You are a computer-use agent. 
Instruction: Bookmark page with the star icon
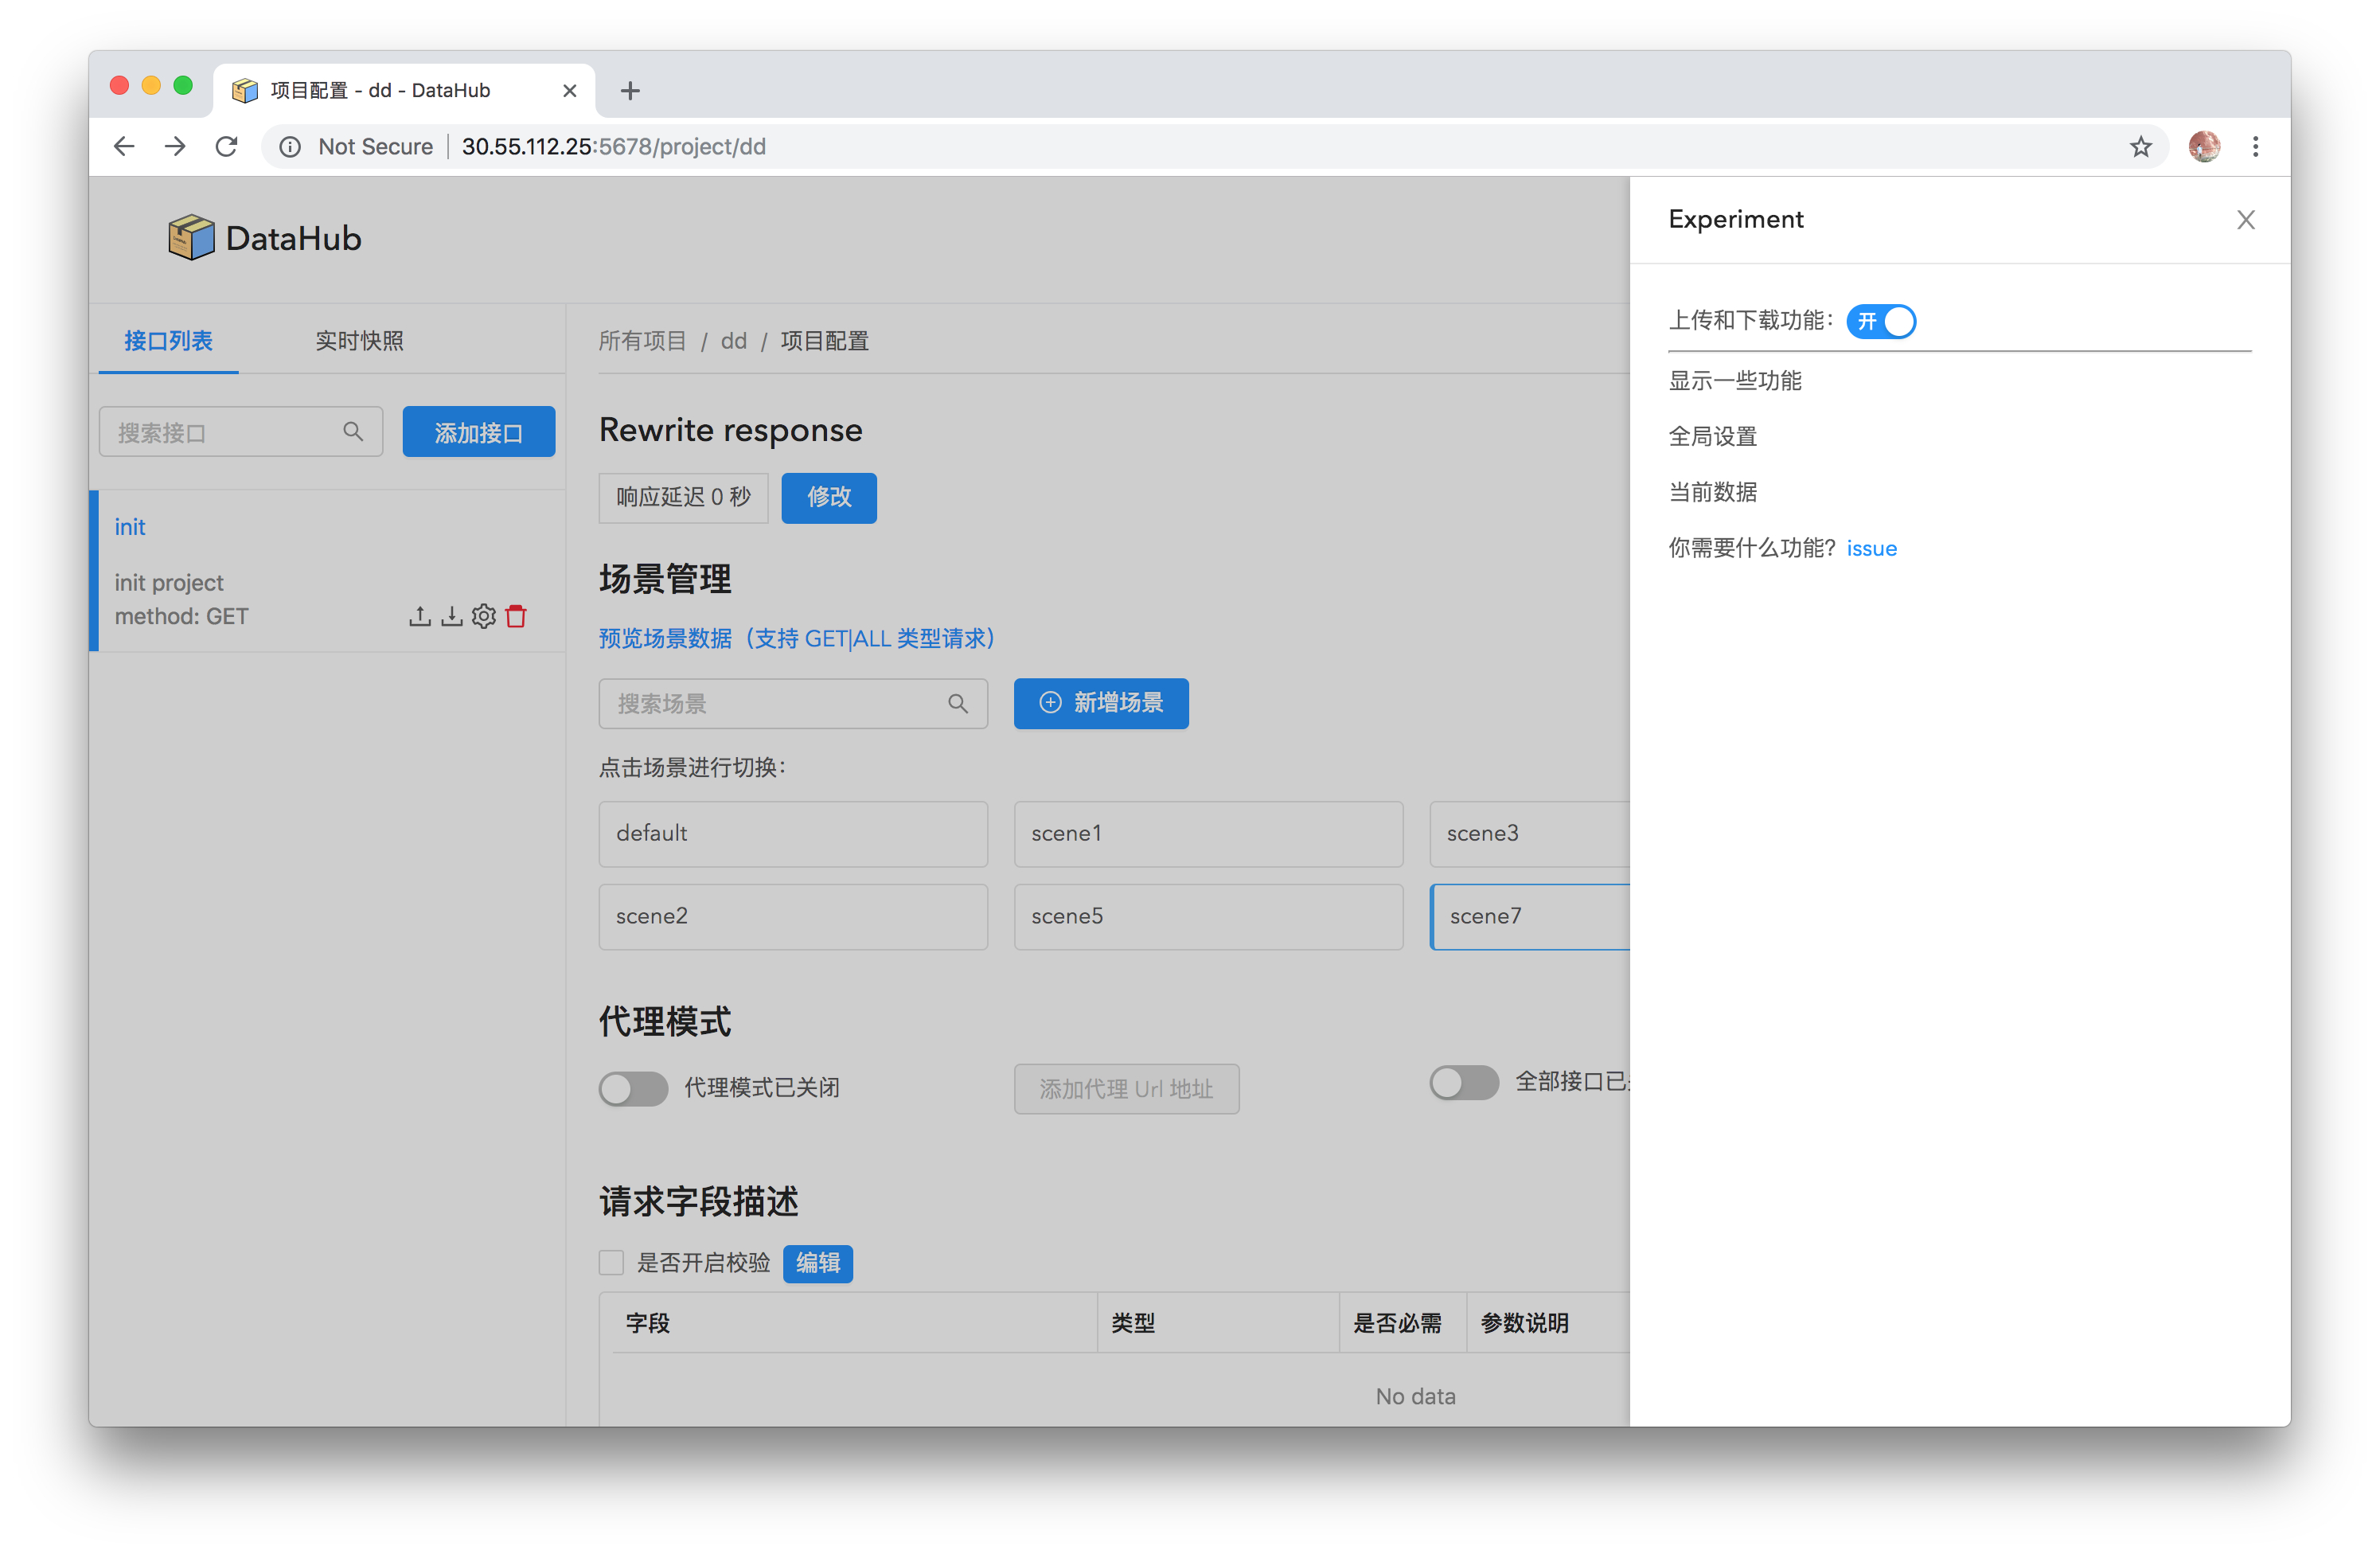point(2140,147)
